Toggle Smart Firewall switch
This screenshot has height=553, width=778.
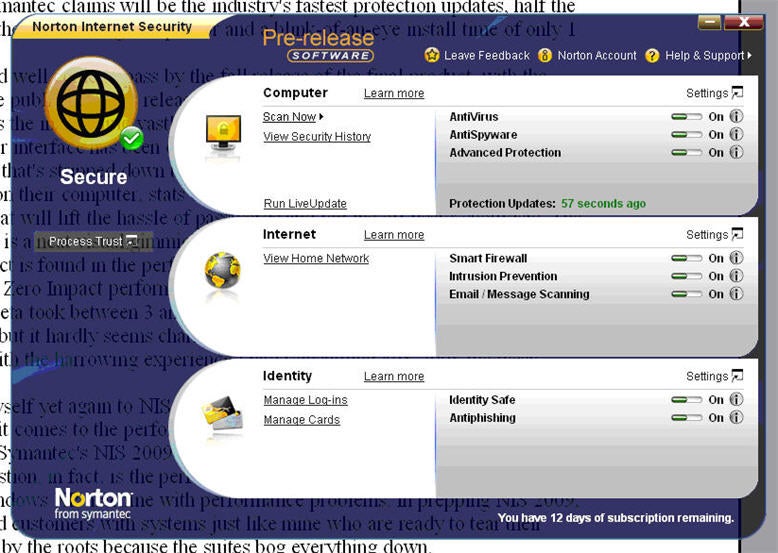point(687,258)
